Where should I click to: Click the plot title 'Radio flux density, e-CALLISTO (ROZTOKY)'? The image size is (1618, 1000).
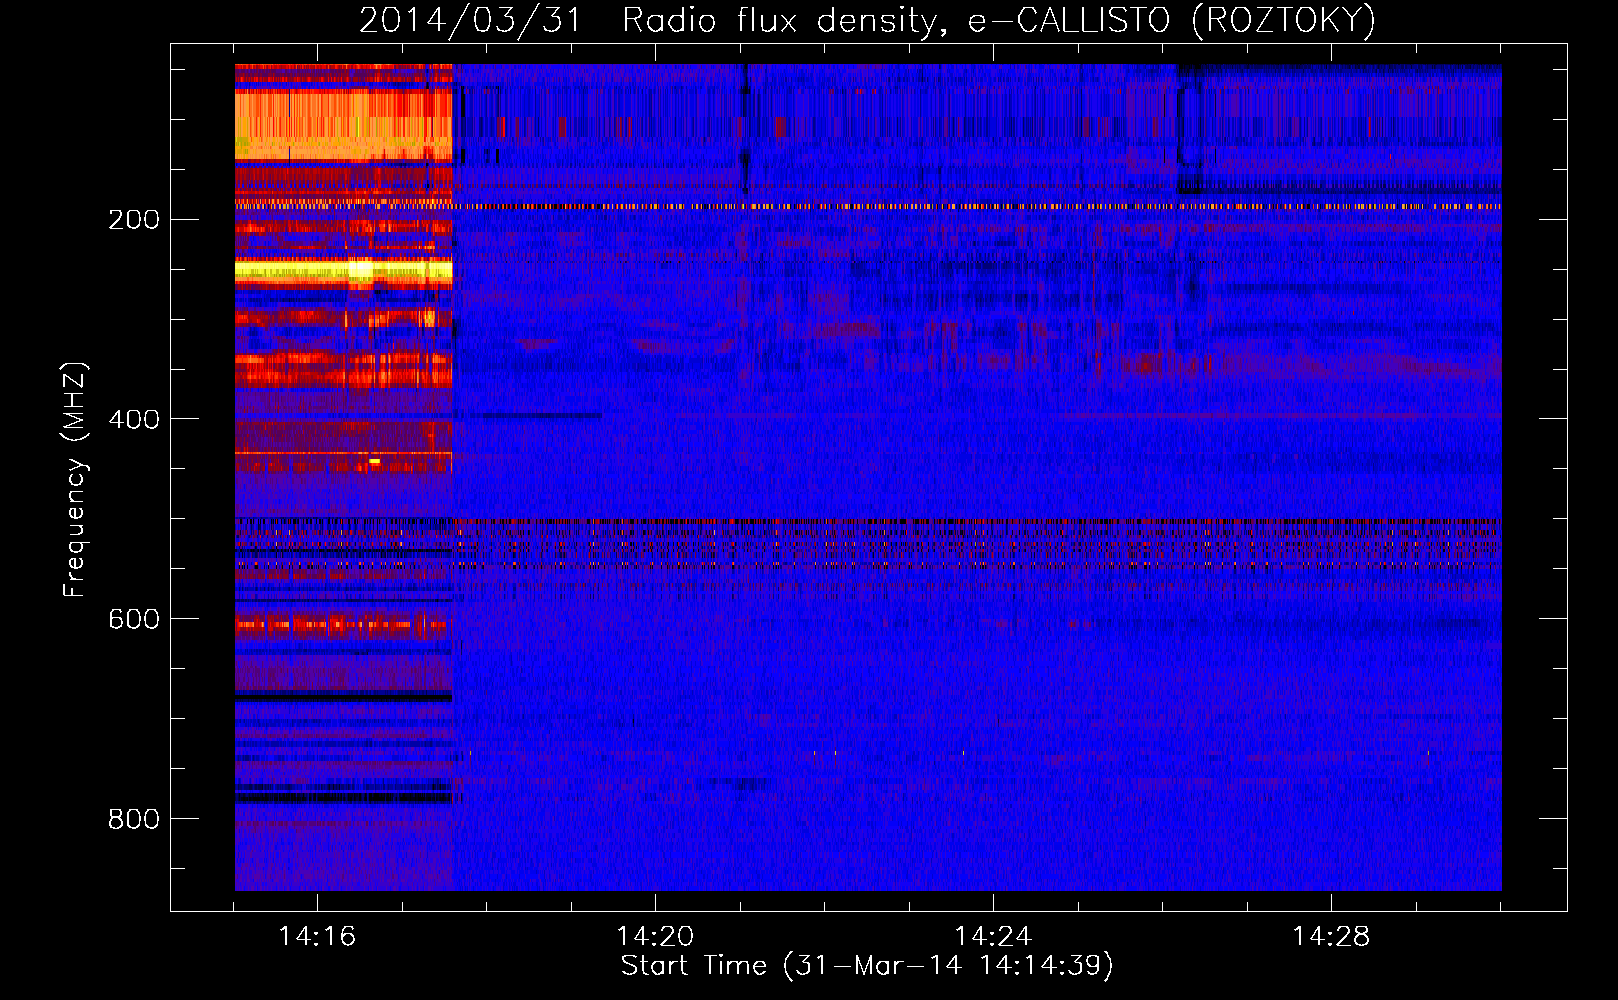998,20
